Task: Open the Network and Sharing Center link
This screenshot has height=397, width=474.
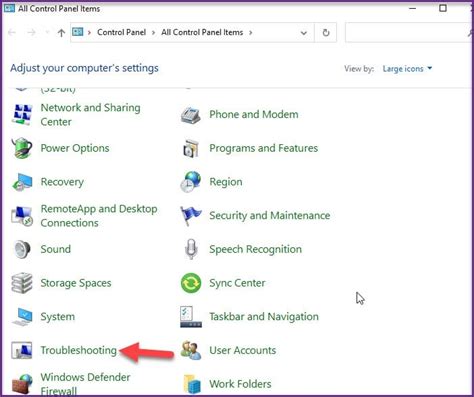Action: (x=90, y=115)
